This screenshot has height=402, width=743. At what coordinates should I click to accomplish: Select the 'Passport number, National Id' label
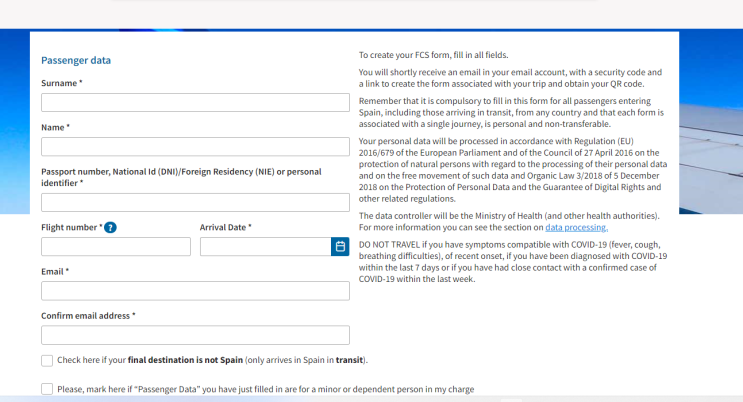tap(181, 177)
